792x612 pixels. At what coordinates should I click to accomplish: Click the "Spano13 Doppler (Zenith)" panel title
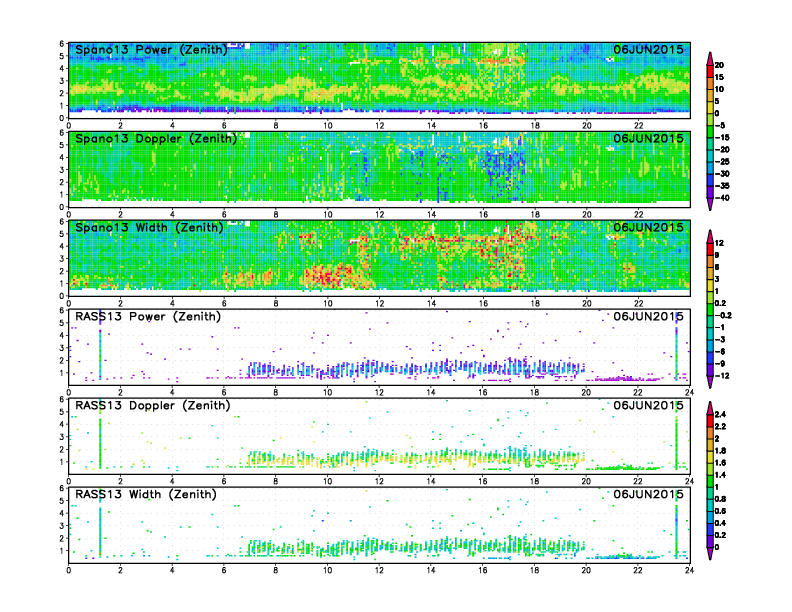tap(156, 139)
